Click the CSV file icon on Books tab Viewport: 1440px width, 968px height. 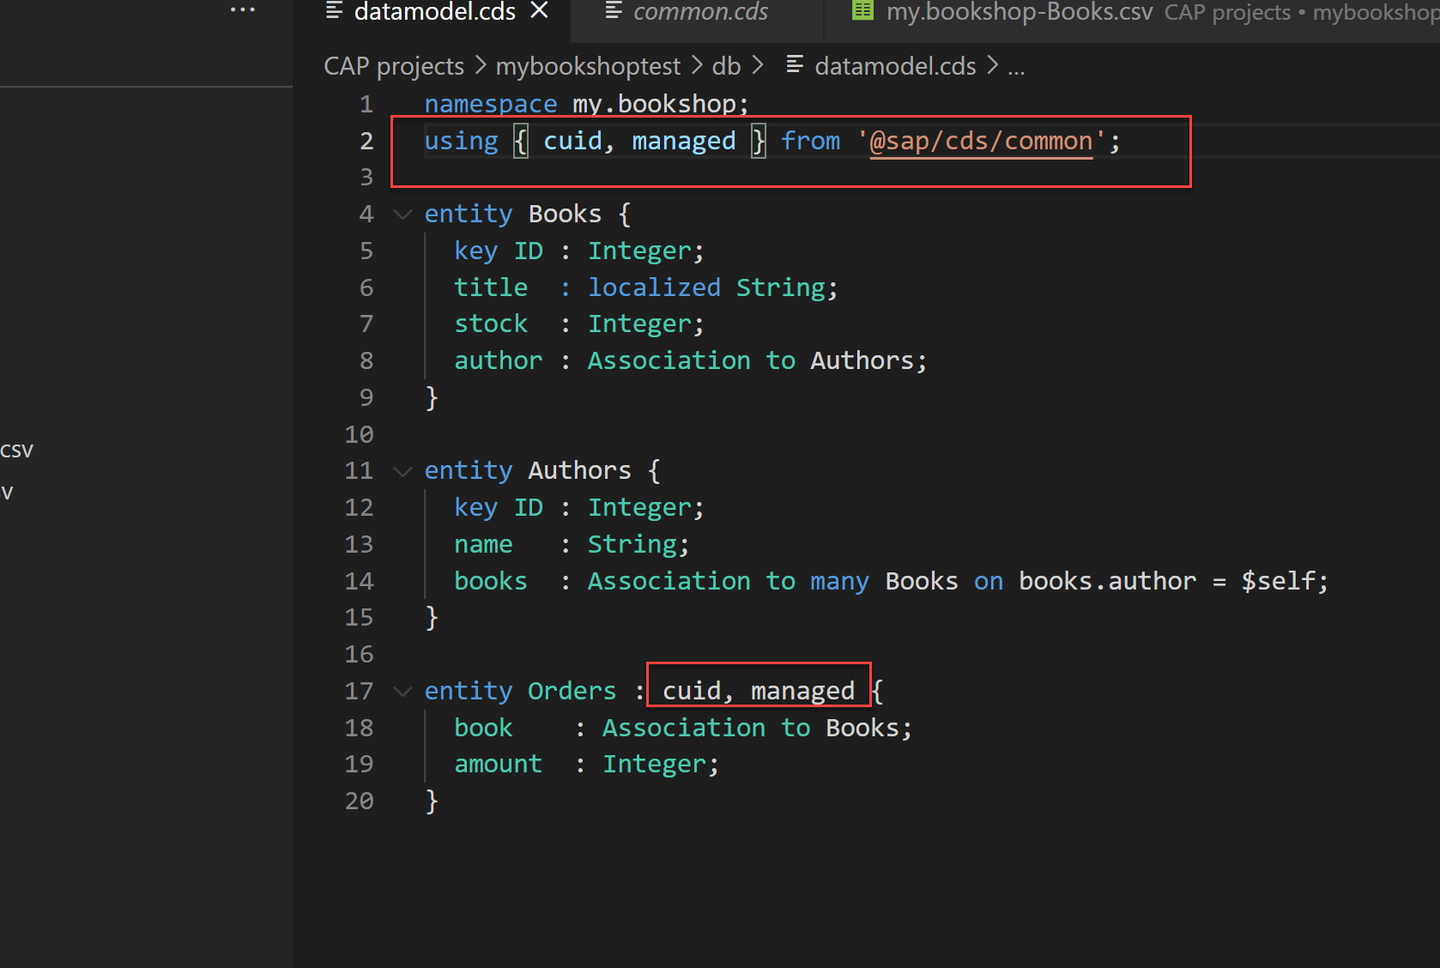point(862,10)
